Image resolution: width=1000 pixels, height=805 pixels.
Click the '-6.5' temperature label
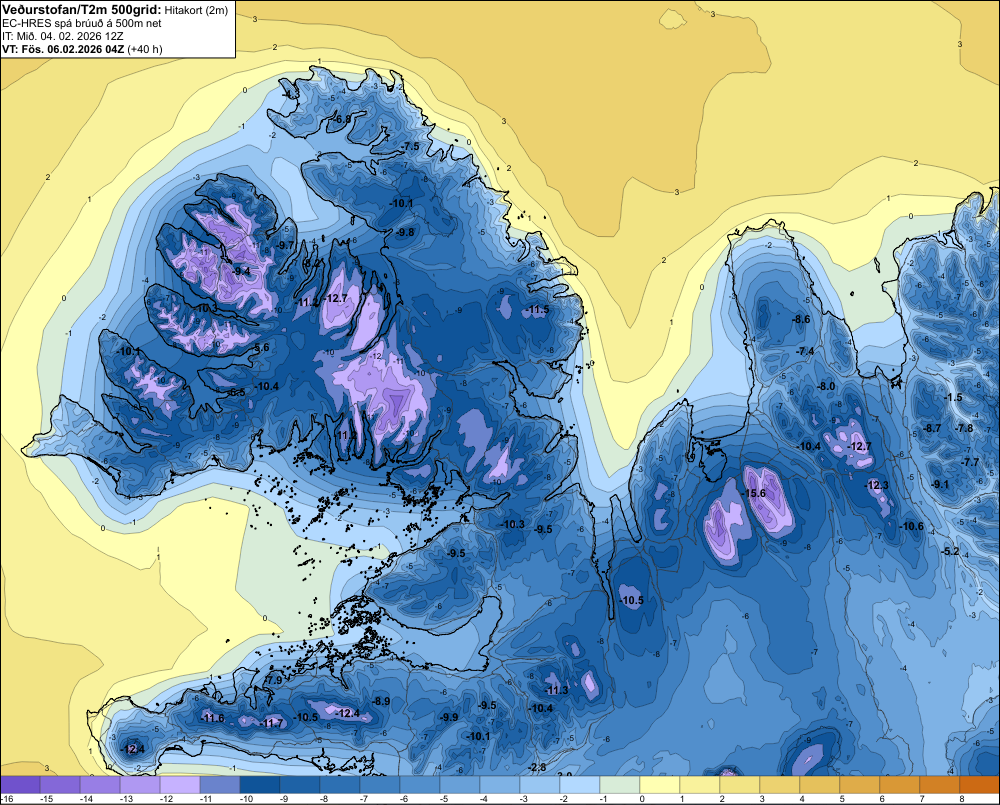point(237,392)
